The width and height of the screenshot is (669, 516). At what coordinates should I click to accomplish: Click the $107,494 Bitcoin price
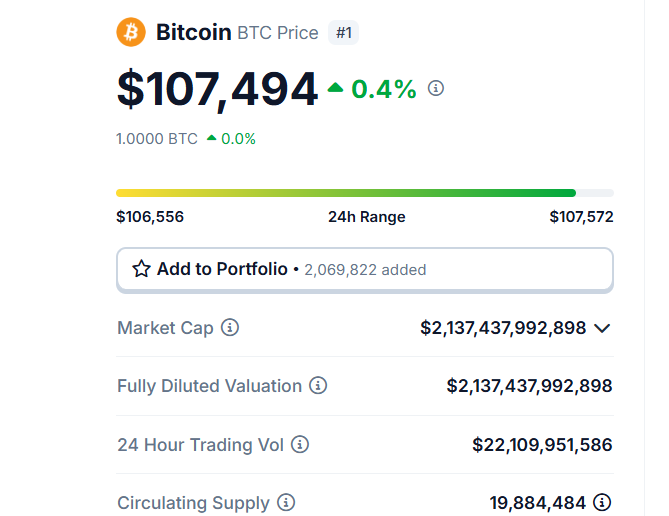pyautogui.click(x=217, y=89)
